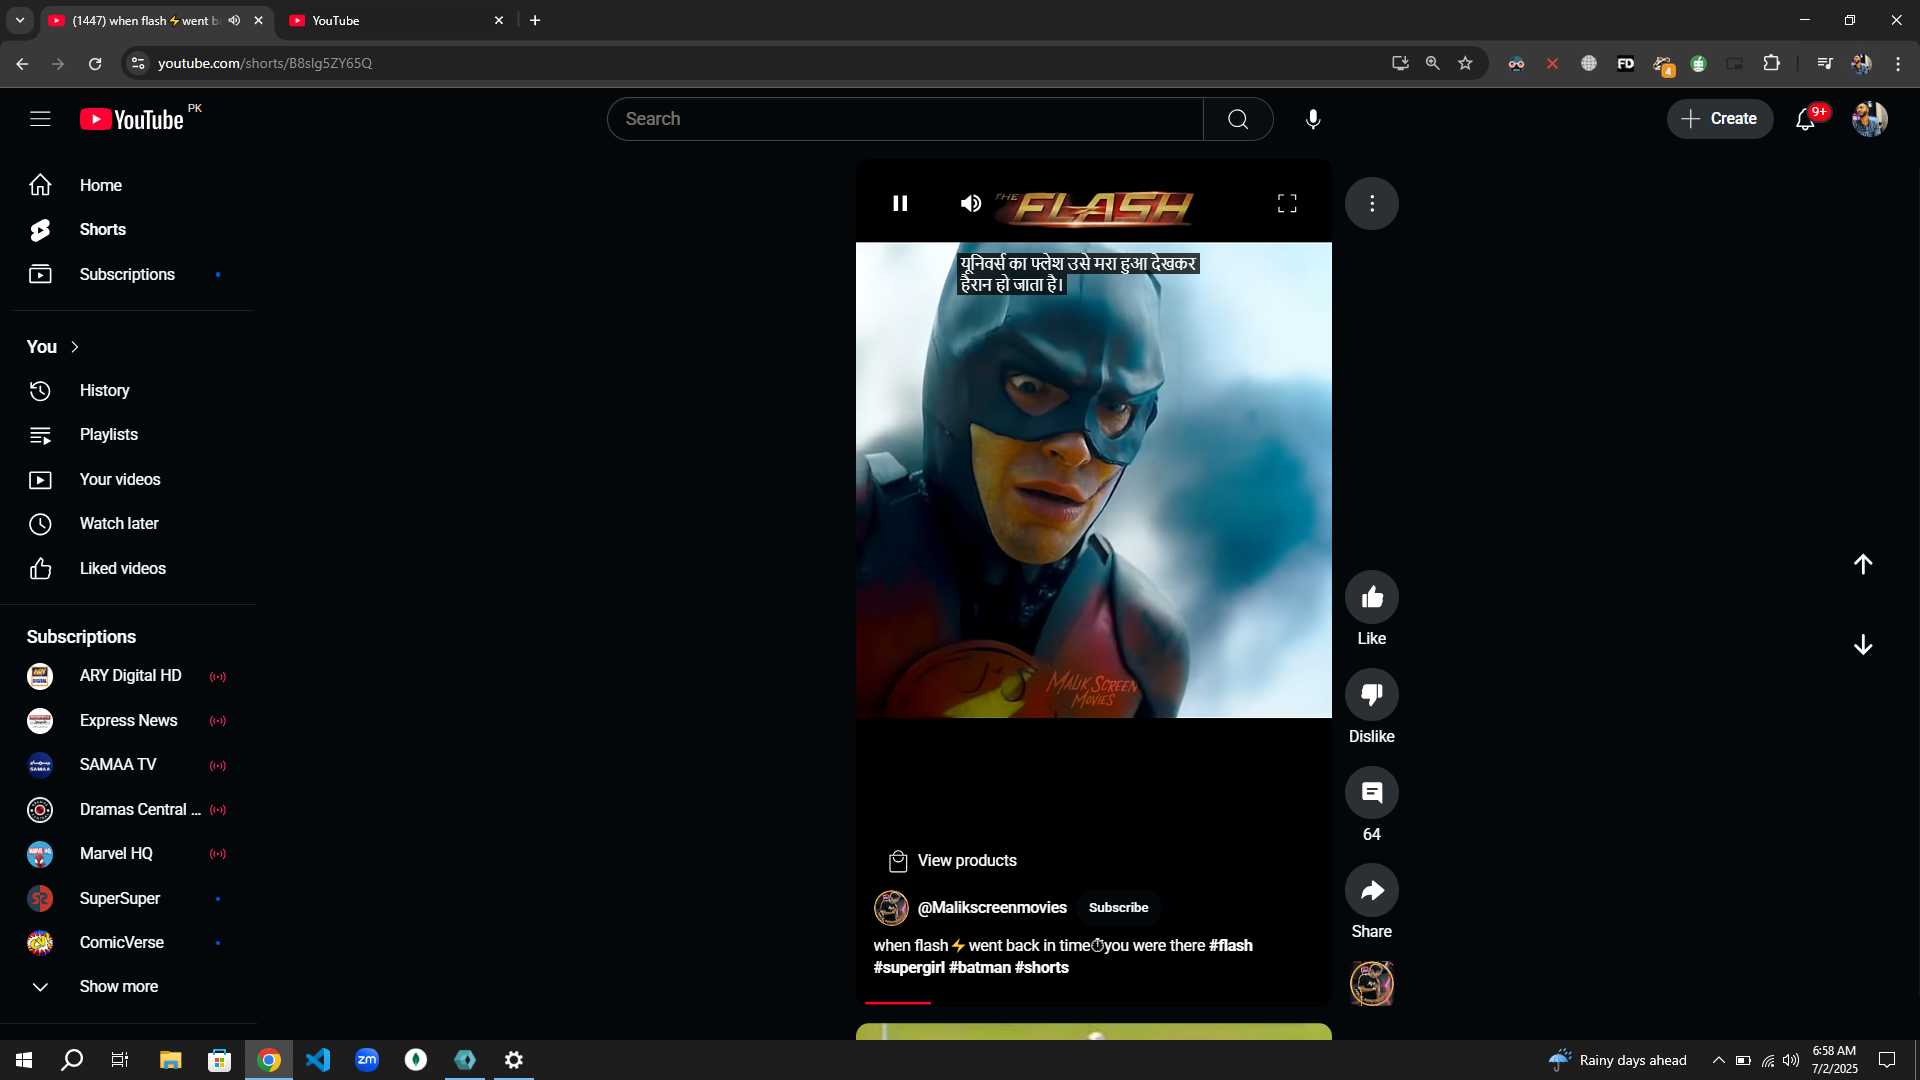Open Shorts in sidebar
The height and width of the screenshot is (1080, 1920).
(x=128, y=230)
